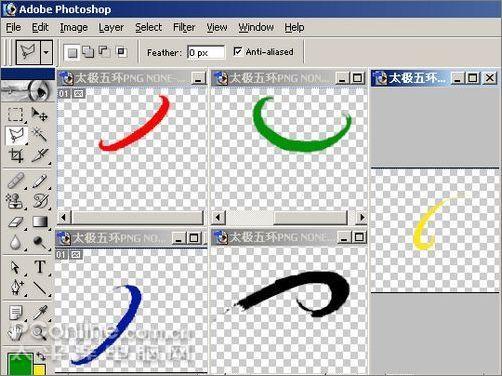This screenshot has height=376, width=502.
Task: Open the Window menu
Action: click(x=256, y=27)
